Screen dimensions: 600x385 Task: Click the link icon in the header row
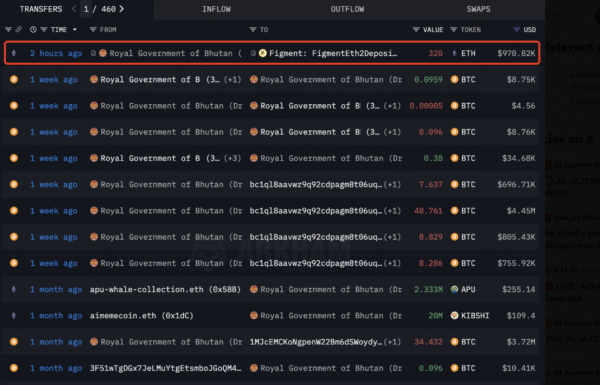(x=18, y=29)
